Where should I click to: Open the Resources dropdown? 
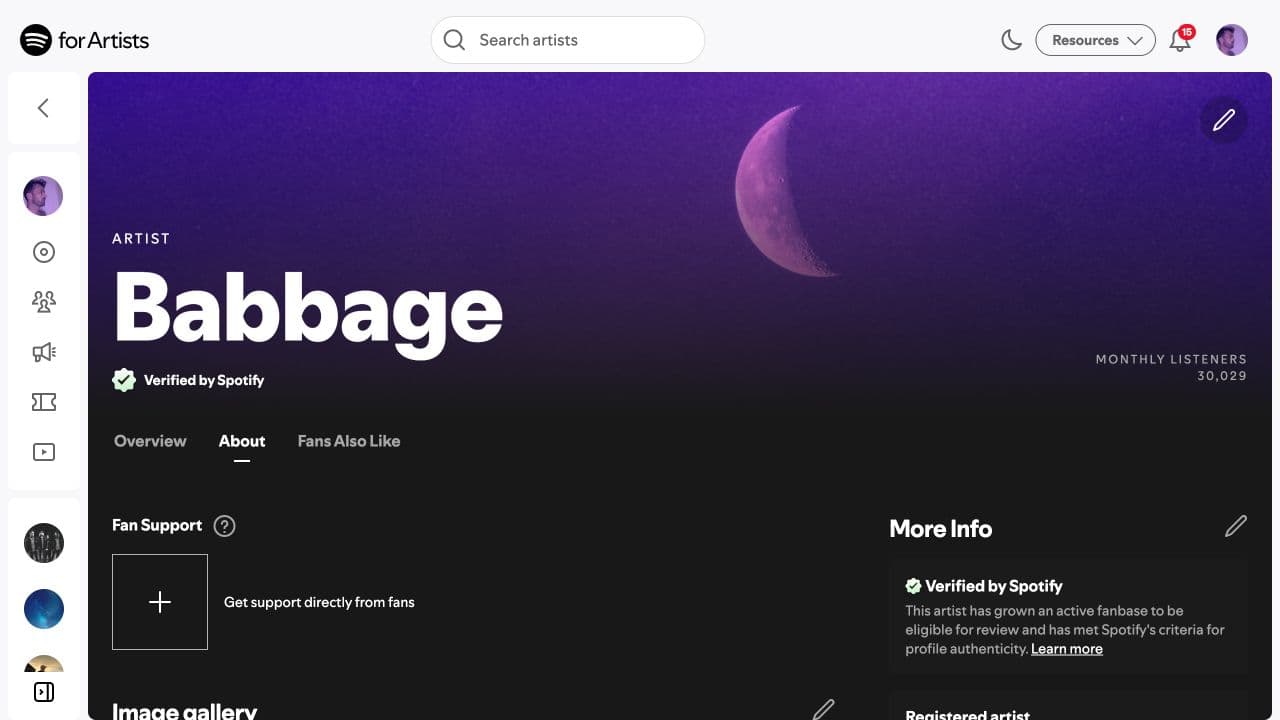[x=1096, y=40]
